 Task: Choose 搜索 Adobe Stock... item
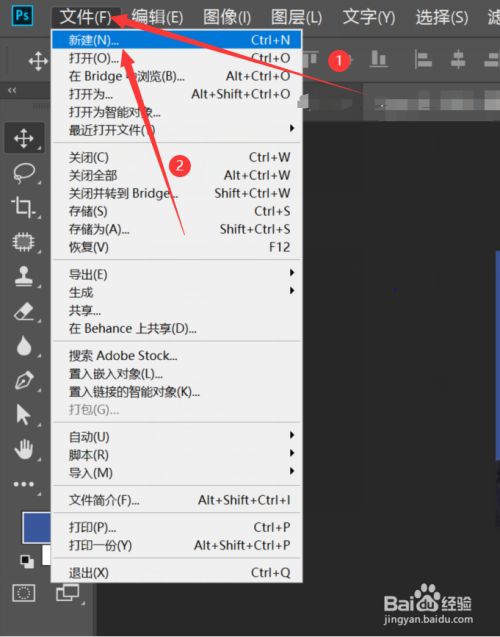point(177,355)
